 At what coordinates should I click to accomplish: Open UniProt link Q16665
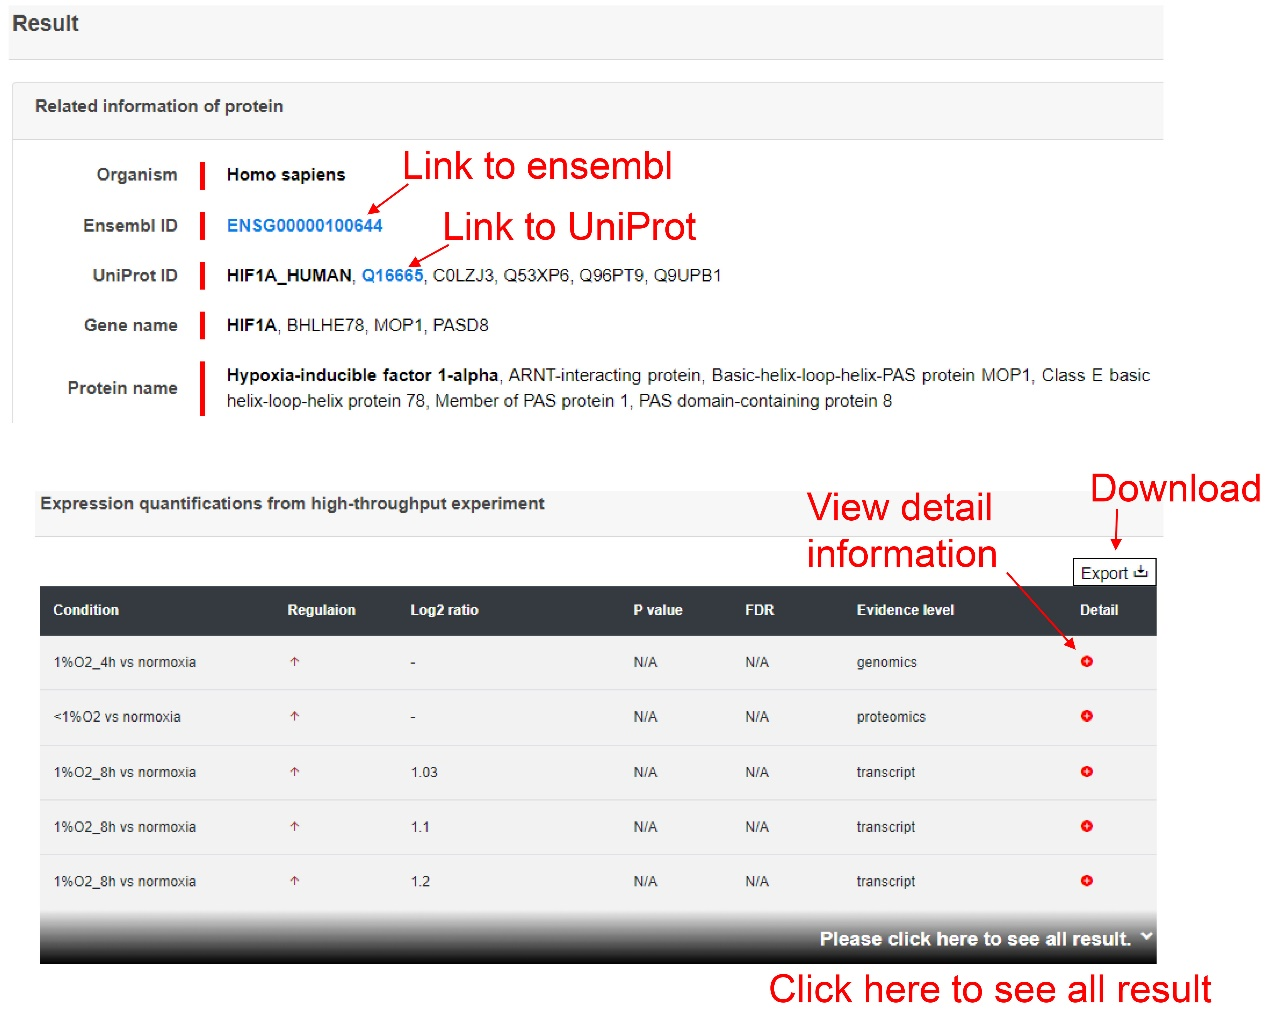coord(392,276)
